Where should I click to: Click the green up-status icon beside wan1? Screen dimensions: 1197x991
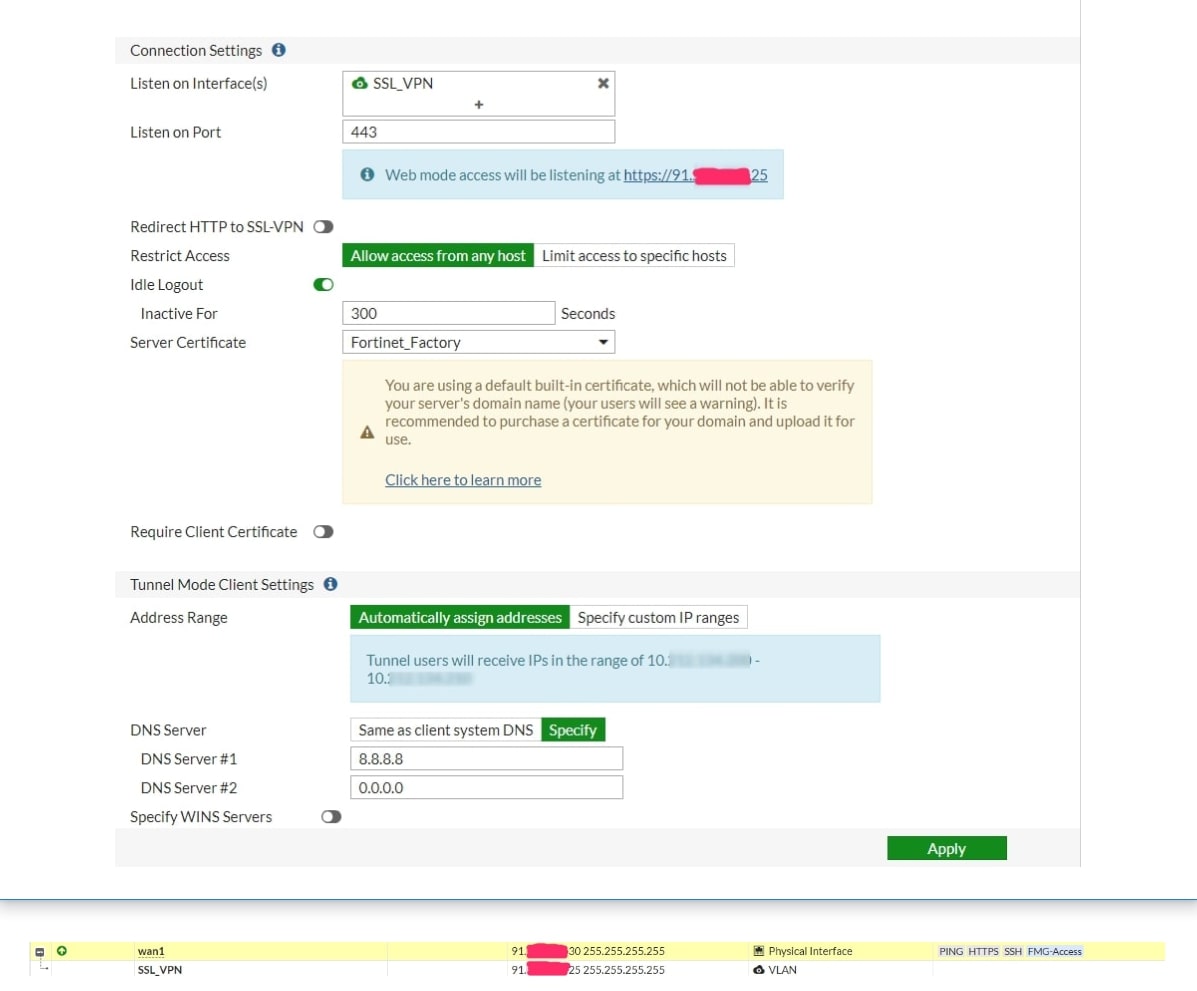(62, 951)
